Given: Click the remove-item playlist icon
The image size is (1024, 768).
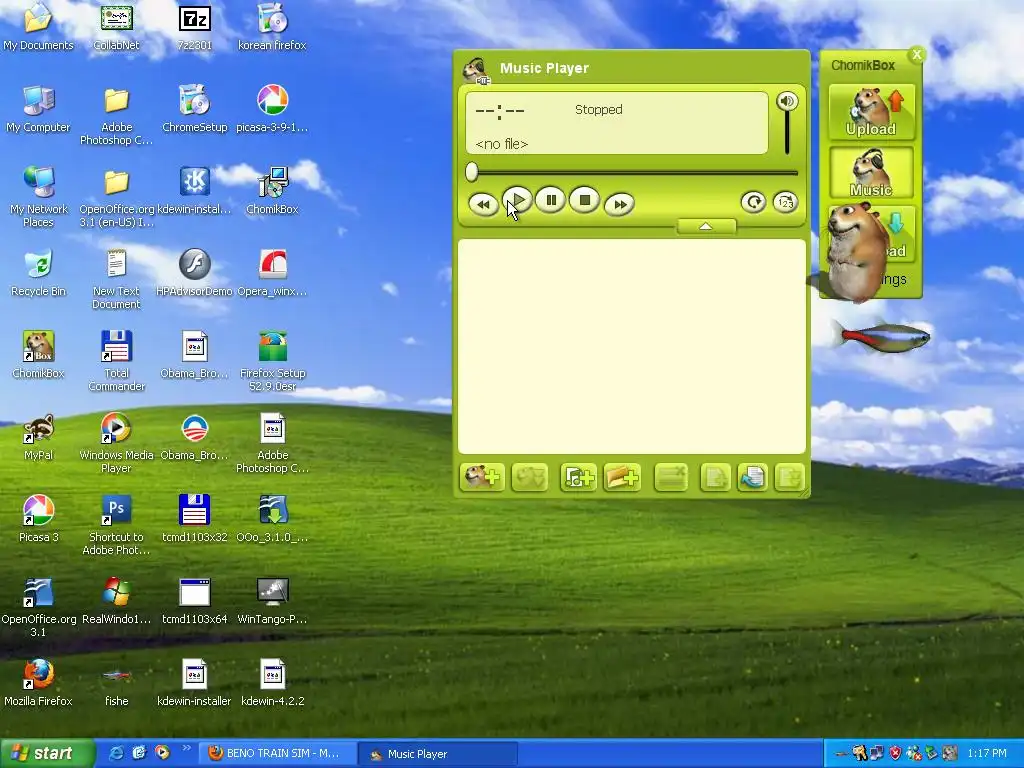Looking at the screenshot, I should tap(671, 477).
